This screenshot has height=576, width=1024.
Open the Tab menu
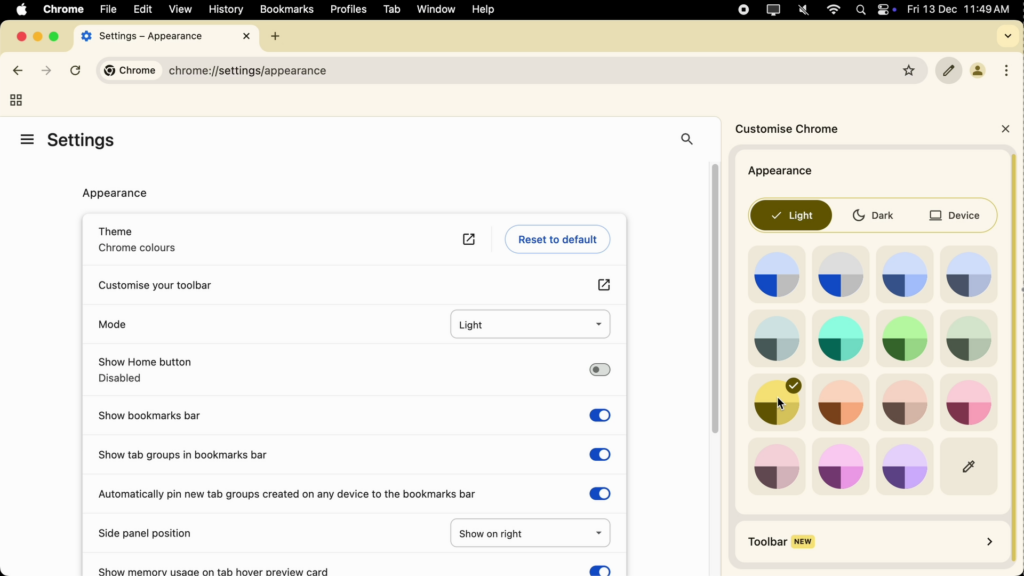tap(392, 9)
